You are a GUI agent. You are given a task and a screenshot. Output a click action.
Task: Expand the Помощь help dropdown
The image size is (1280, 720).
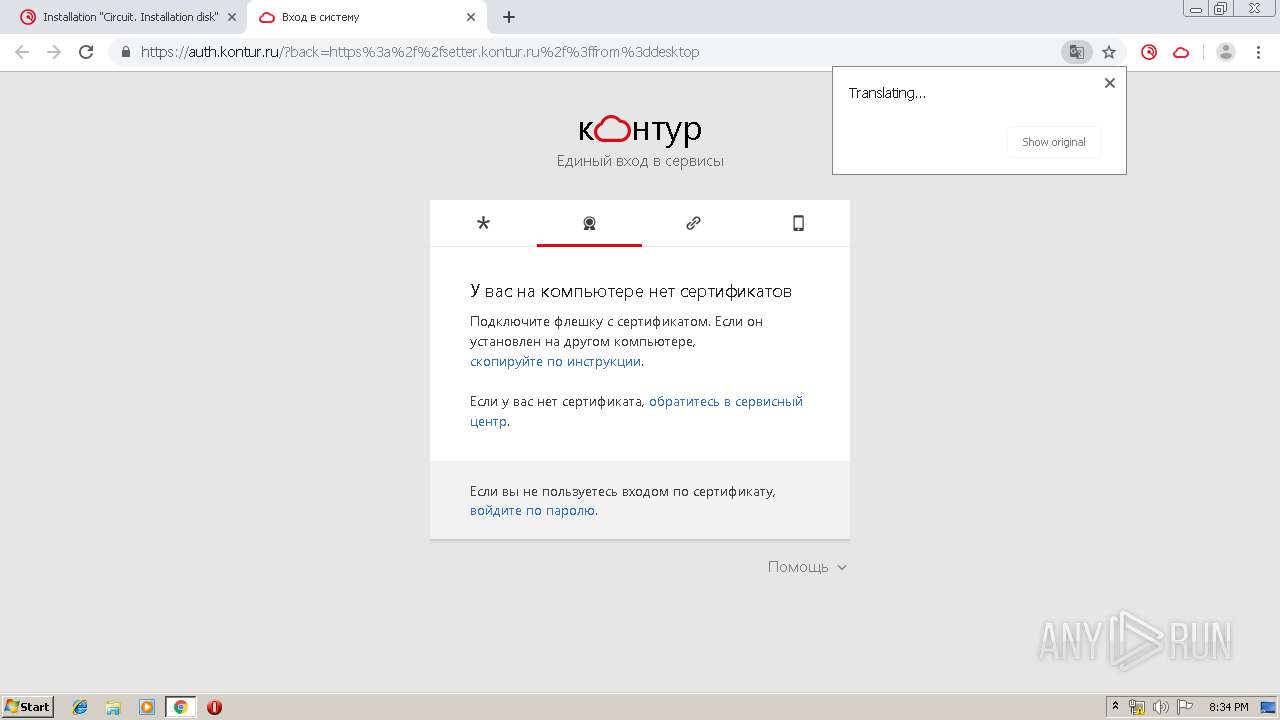click(807, 567)
